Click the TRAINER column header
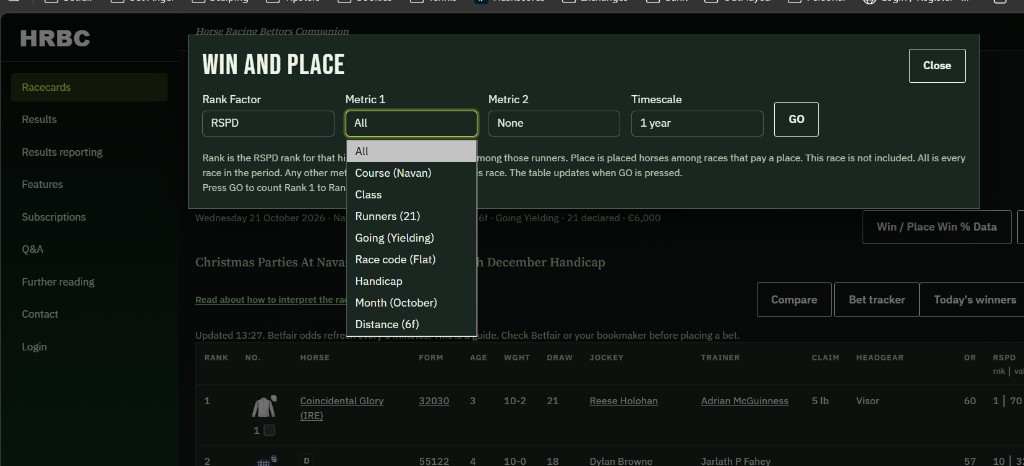This screenshot has height=466, width=1024. click(x=720, y=358)
